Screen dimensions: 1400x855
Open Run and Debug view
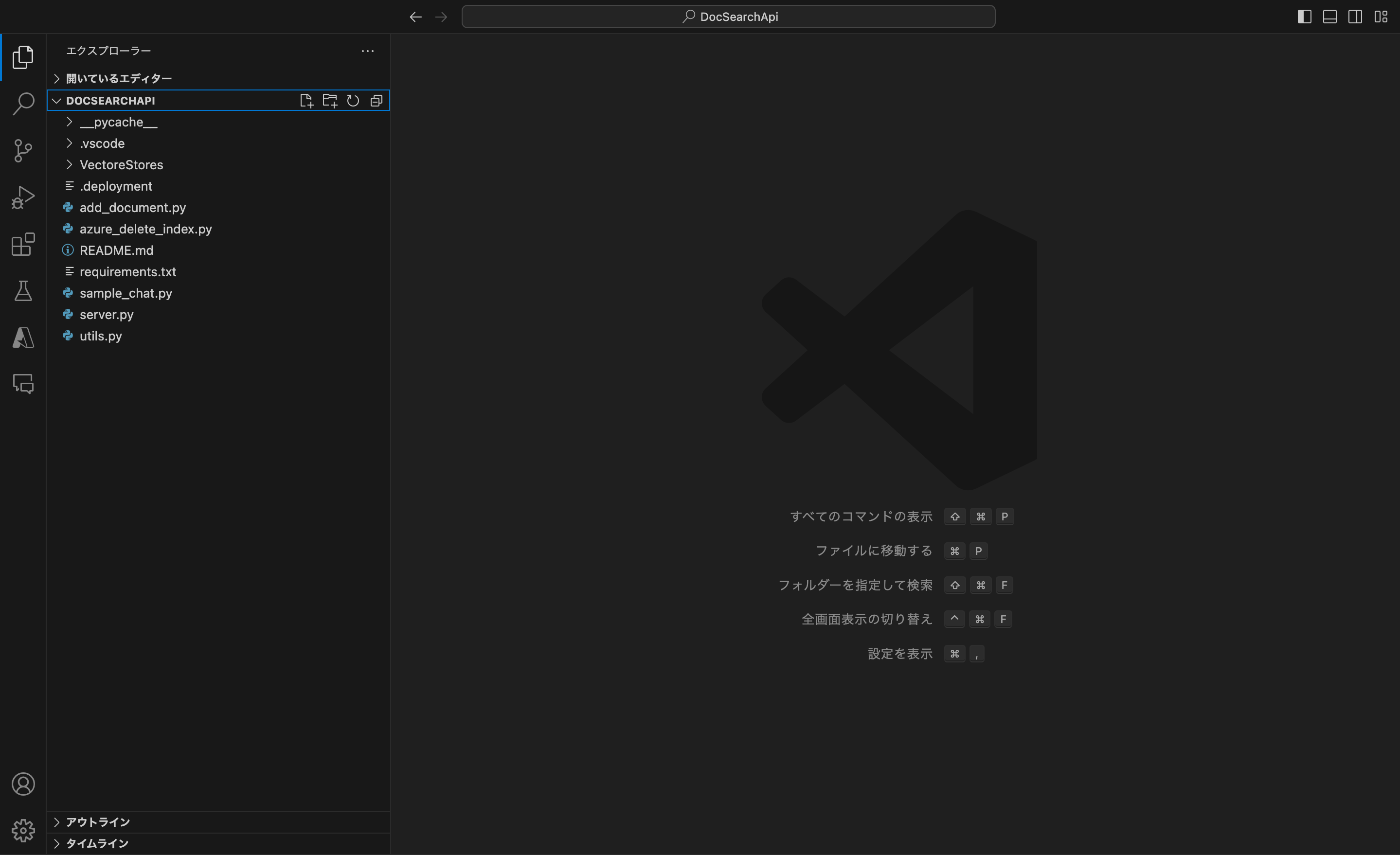(x=23, y=197)
